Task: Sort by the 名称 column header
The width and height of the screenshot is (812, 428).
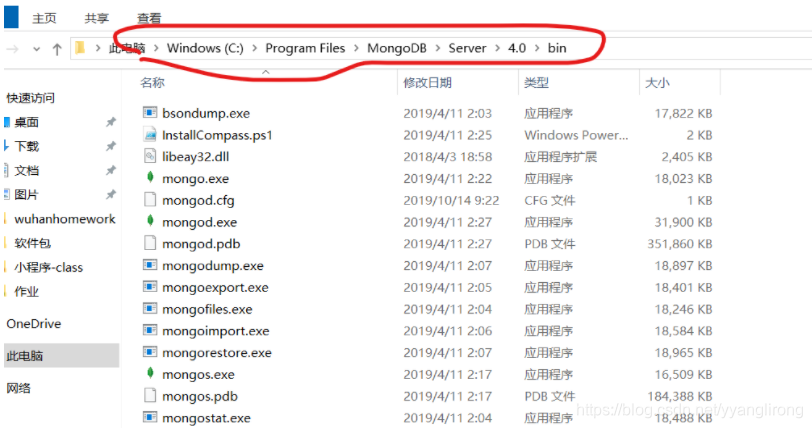Action: [152, 82]
